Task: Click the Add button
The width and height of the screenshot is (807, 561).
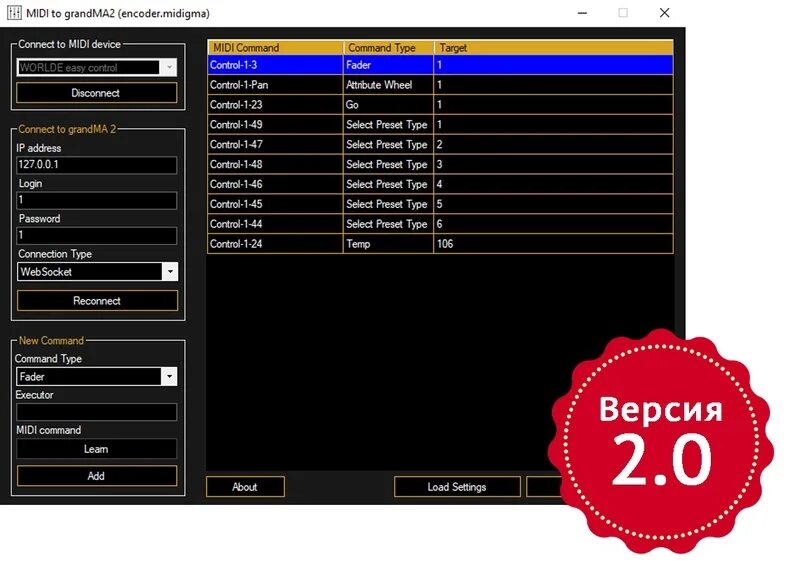Action: tap(97, 476)
